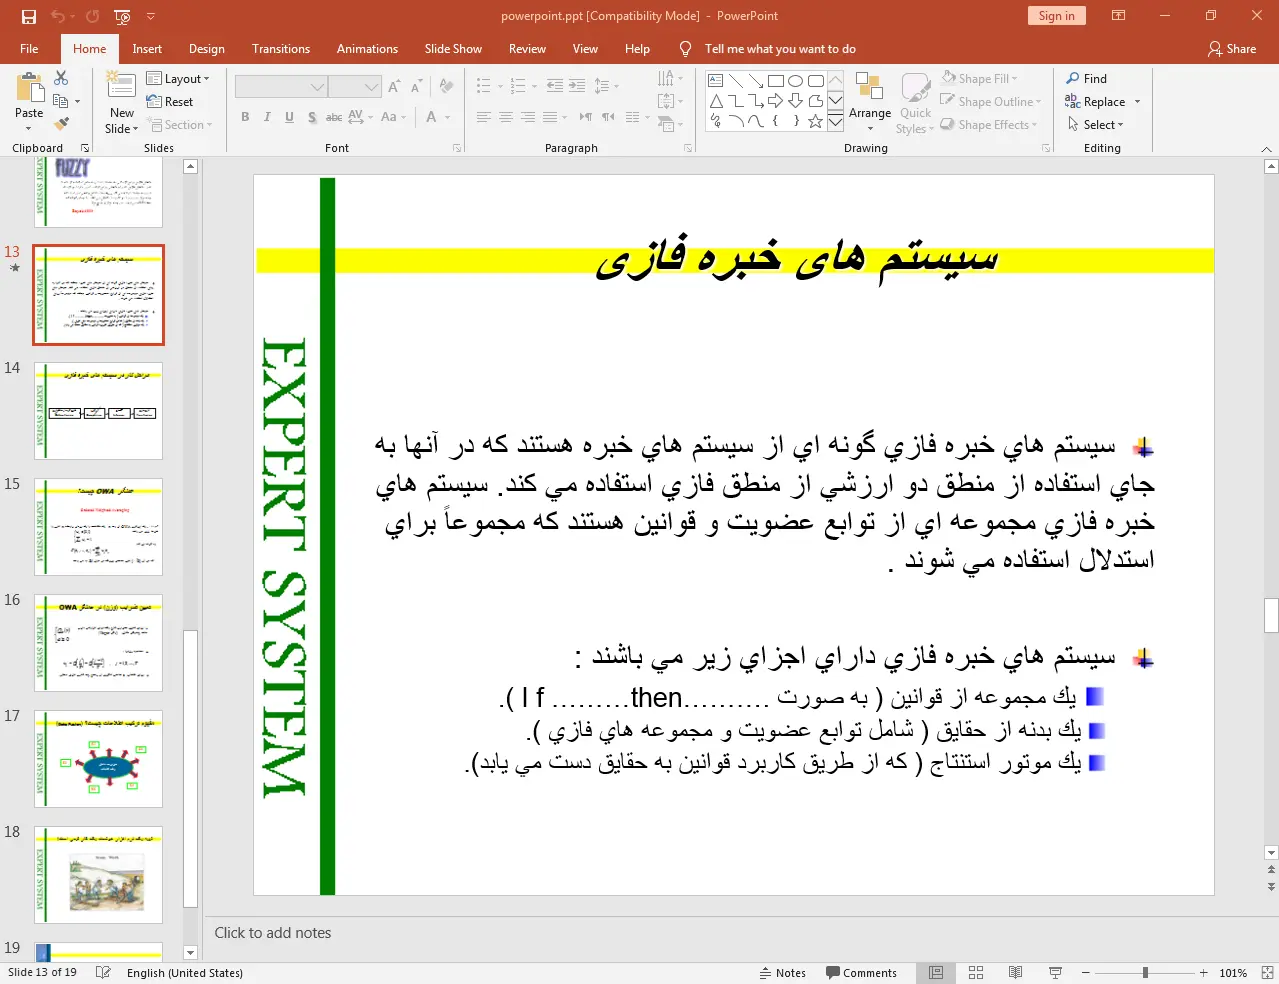Screen dimensions: 1279x984
Task: Click the Arrange icon
Action: point(869,86)
